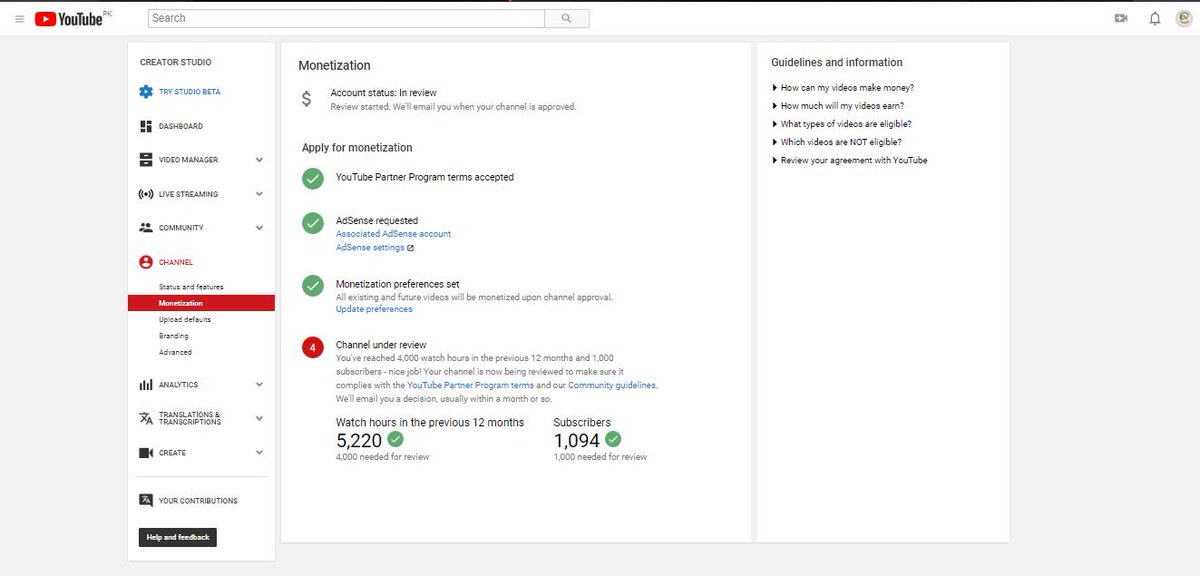The height and width of the screenshot is (576, 1200).
Task: Open Status and features submenu item
Action: pos(191,287)
